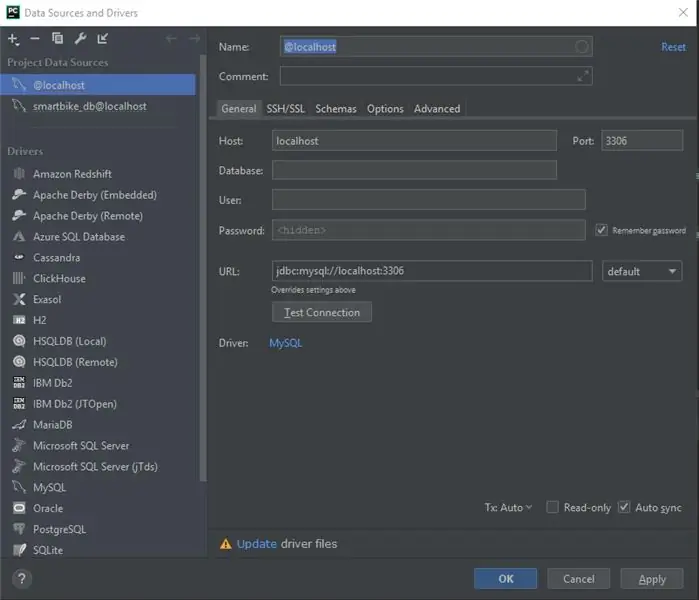
Task: Remove selected data source with minus icon
Action: click(x=35, y=39)
